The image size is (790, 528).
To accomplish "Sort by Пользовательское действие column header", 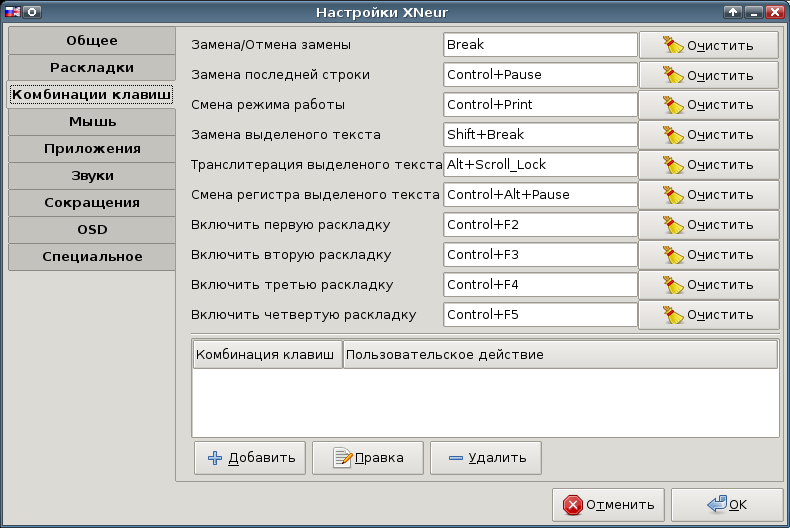I will tap(560, 355).
